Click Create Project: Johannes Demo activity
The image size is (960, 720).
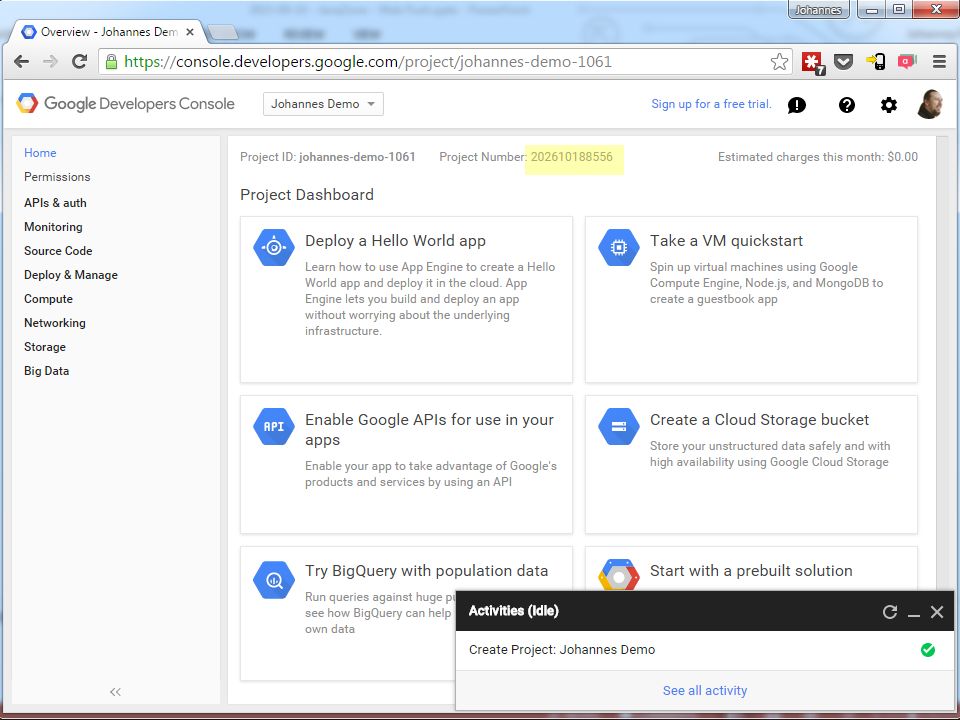tap(562, 650)
